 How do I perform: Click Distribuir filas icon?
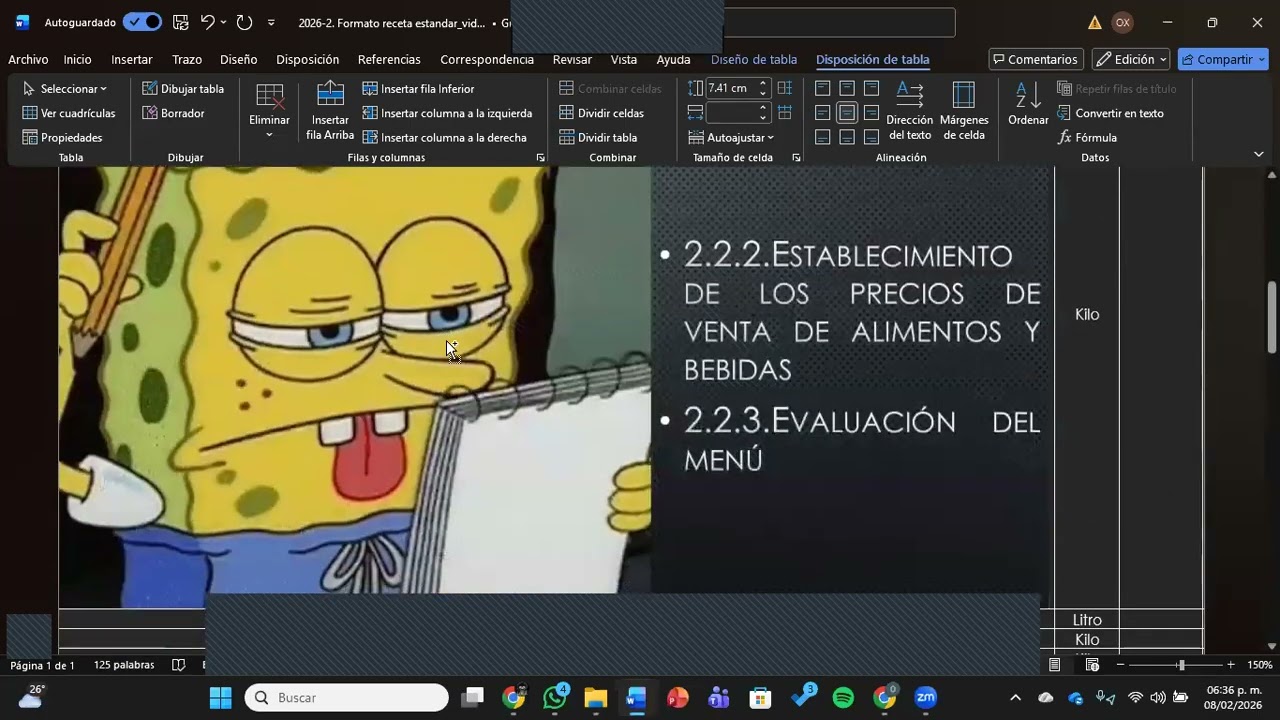[785, 88]
